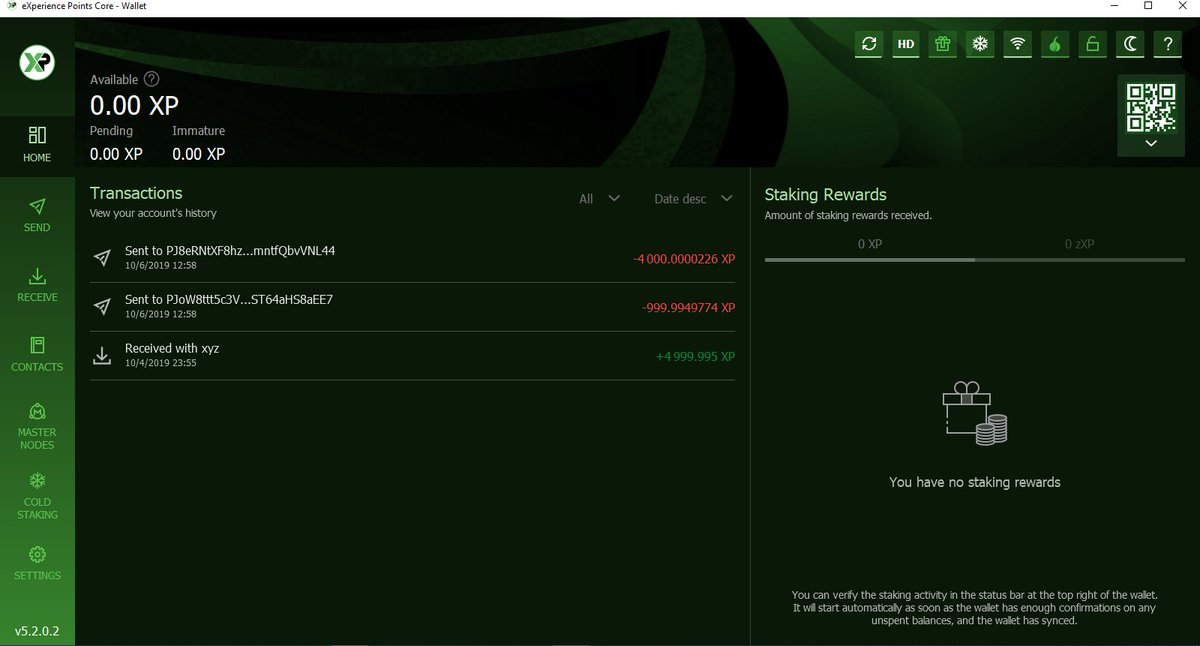This screenshot has height=646, width=1200.
Task: Select the transaction sent to PJ8eRNtXF8hz
Action: (x=412, y=258)
